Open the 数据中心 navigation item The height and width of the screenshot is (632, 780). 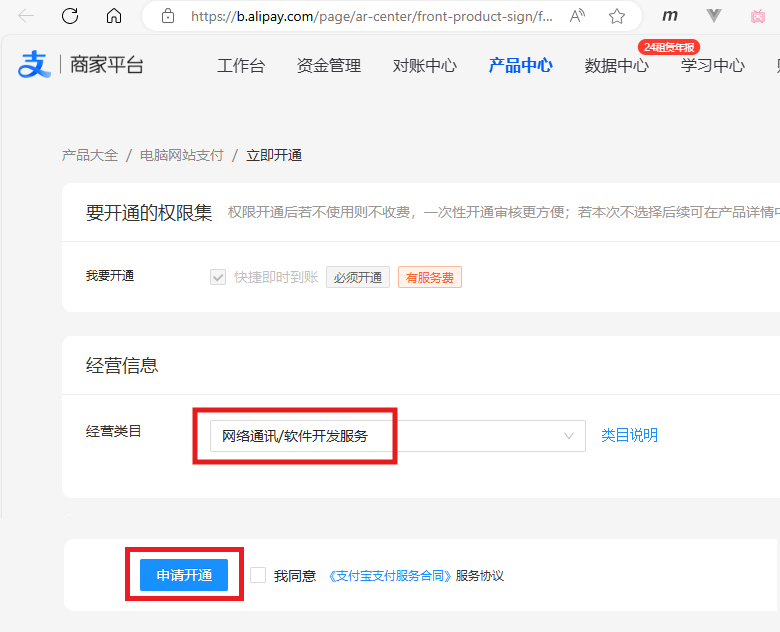(x=616, y=65)
